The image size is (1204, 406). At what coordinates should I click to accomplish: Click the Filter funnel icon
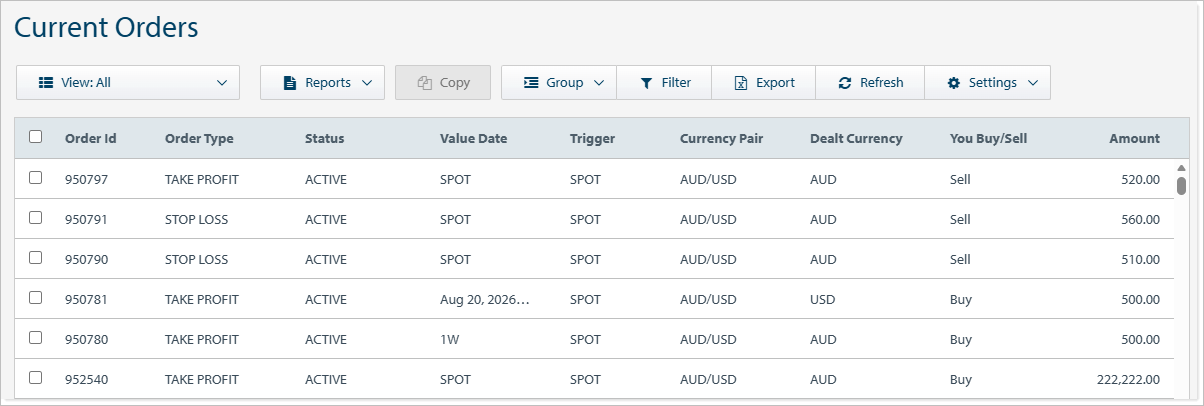click(x=646, y=83)
